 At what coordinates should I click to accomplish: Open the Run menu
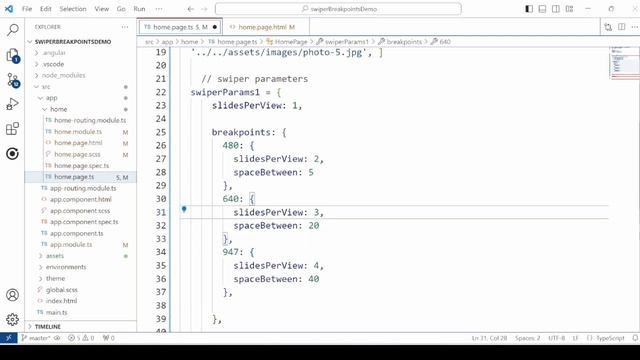[x=139, y=9]
